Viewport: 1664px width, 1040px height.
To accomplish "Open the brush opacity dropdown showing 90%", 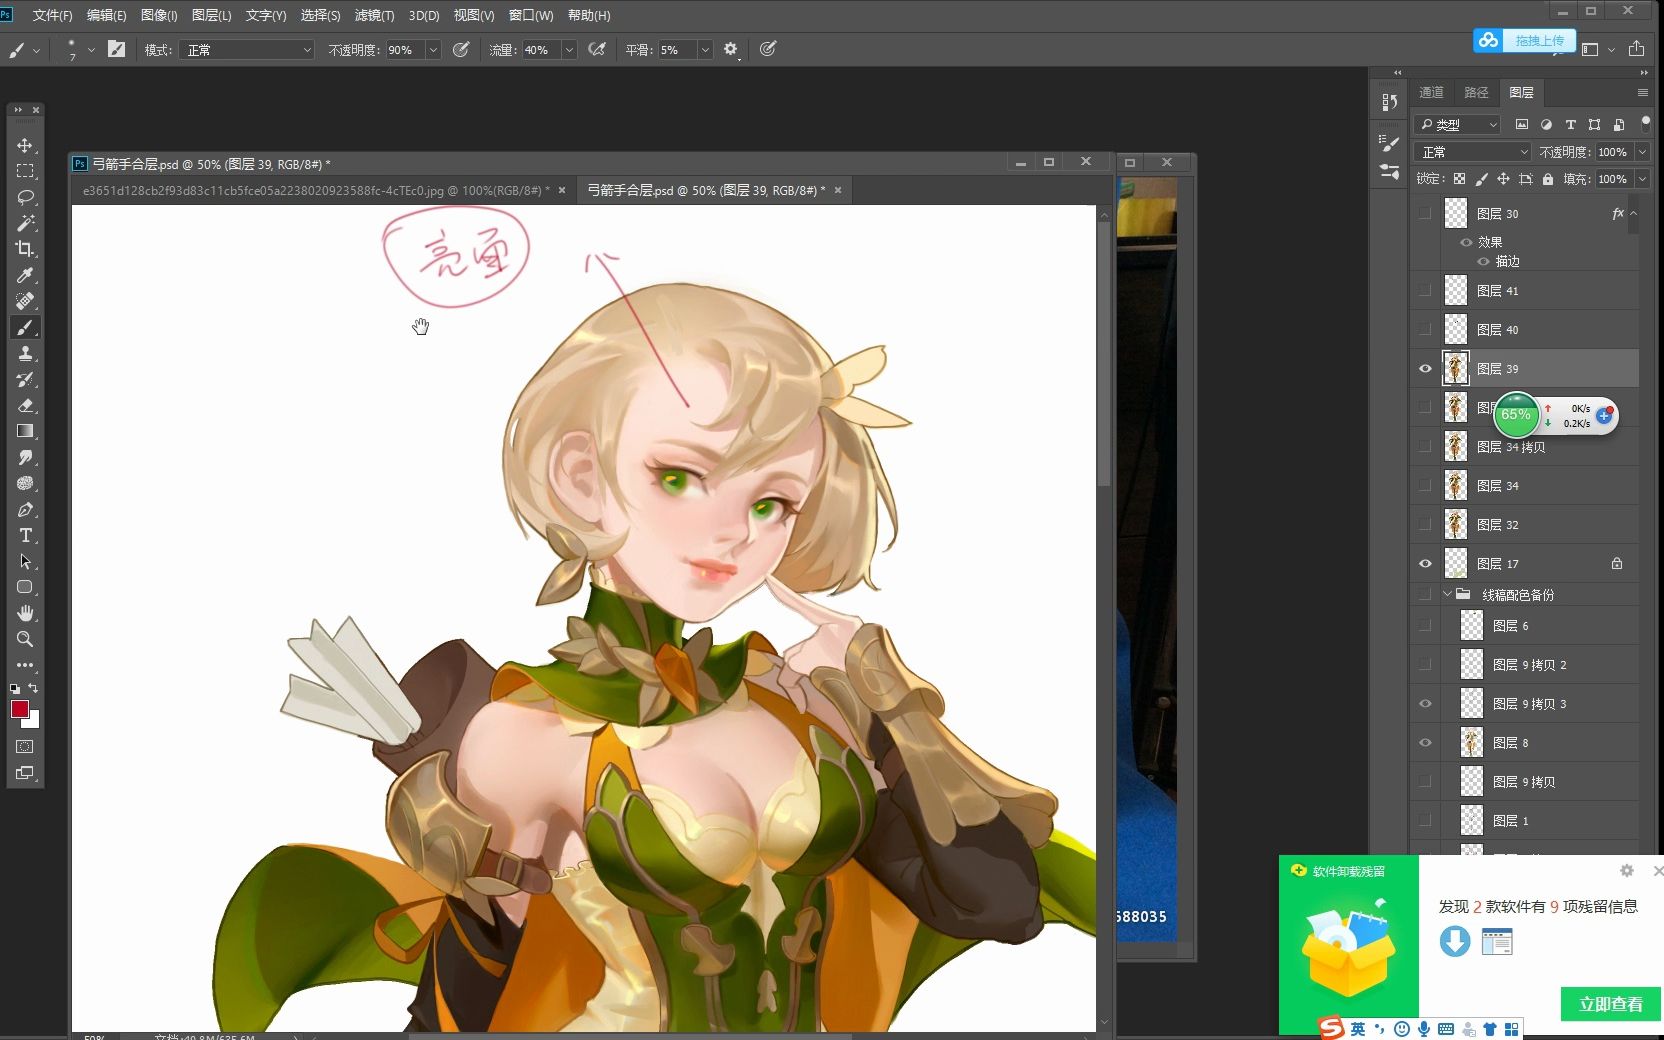I will pos(432,49).
